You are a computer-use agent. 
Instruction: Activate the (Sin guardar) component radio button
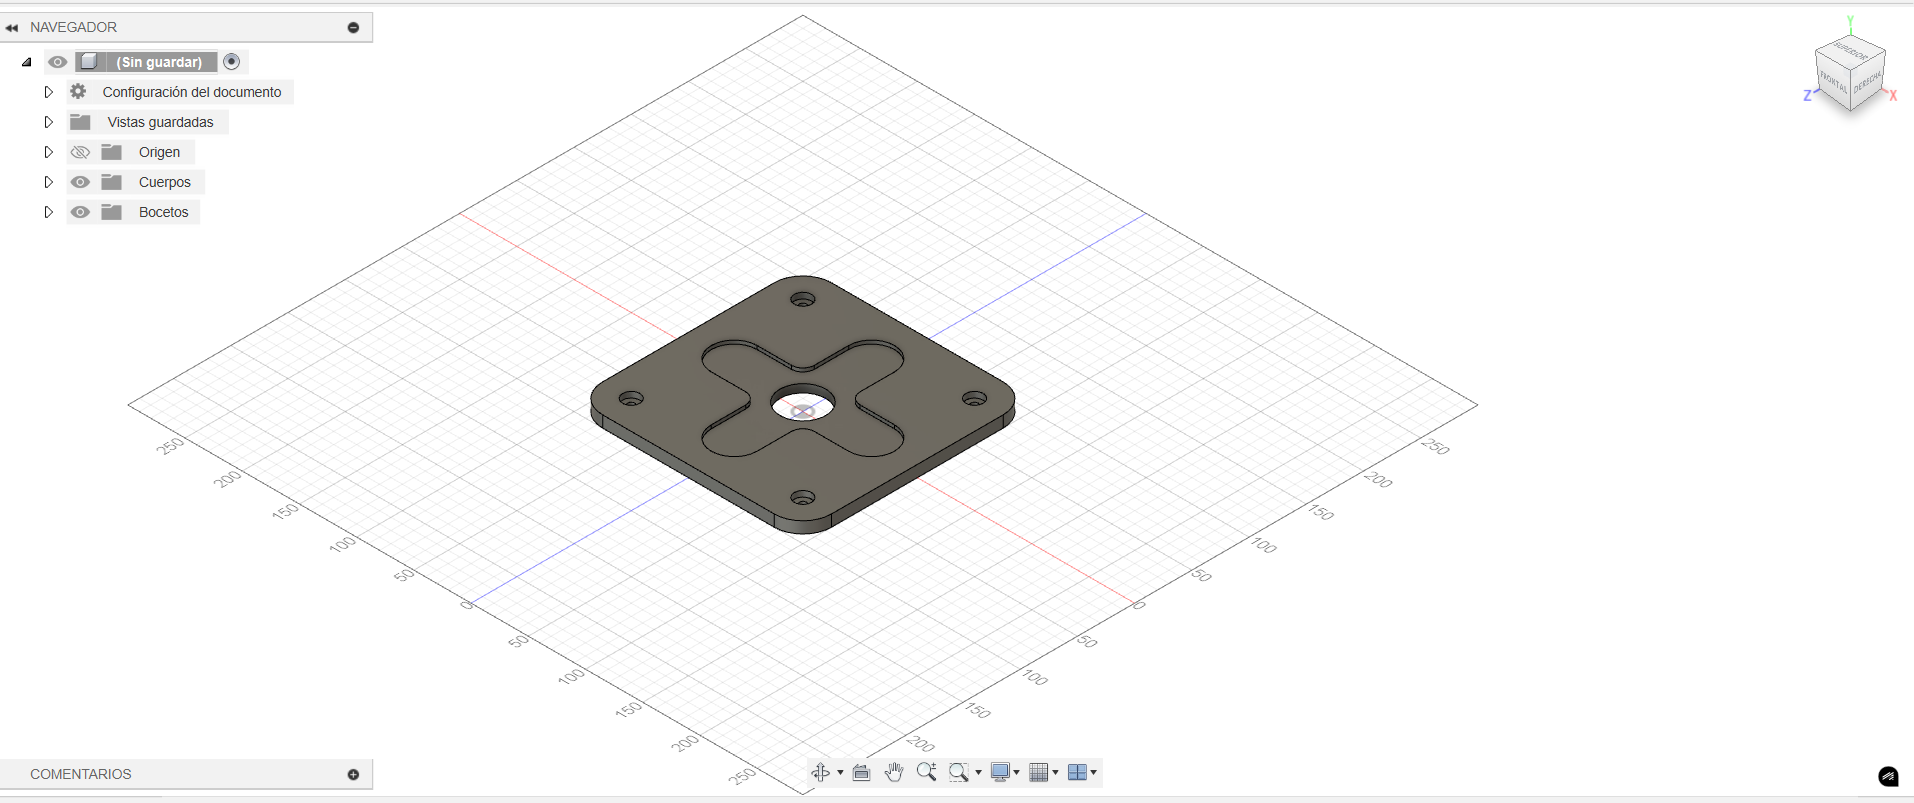pyautogui.click(x=232, y=62)
